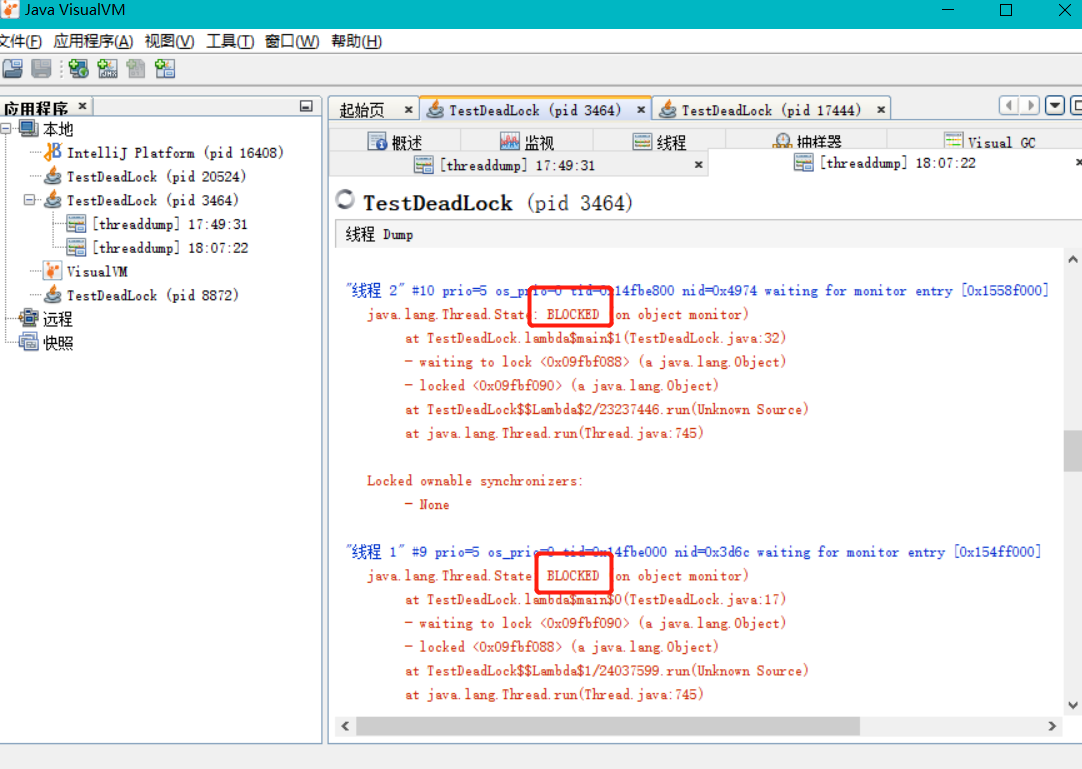1082x769 pixels.
Task: Close TestDeadLock pid 17444 tab
Action: [881, 110]
